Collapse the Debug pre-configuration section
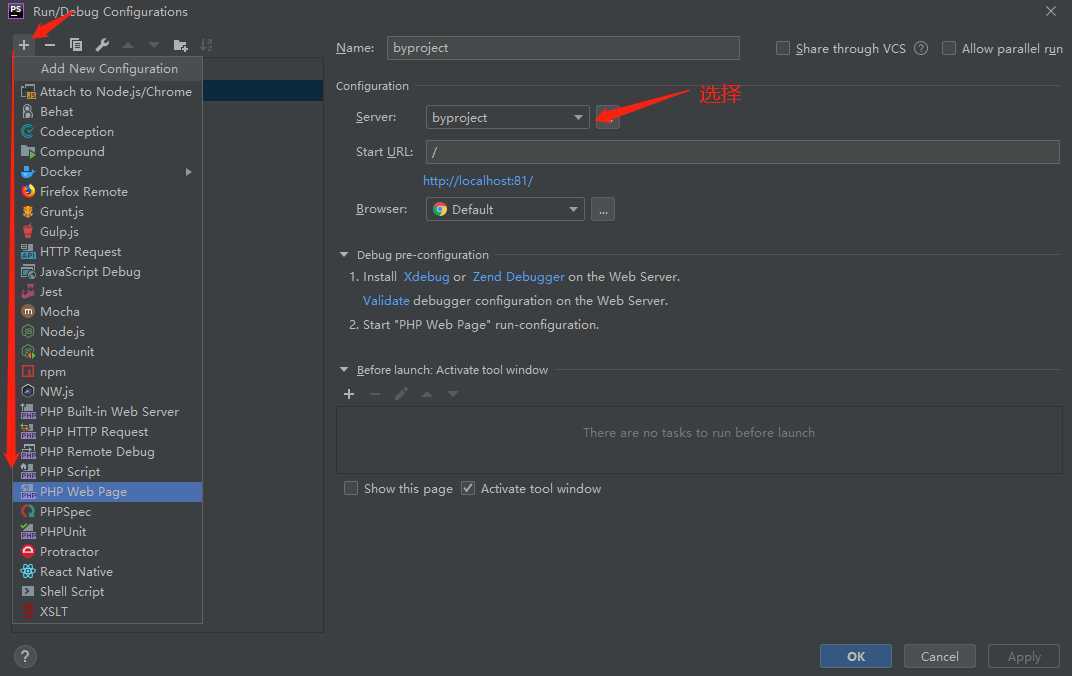The height and width of the screenshot is (676, 1072). click(344, 255)
